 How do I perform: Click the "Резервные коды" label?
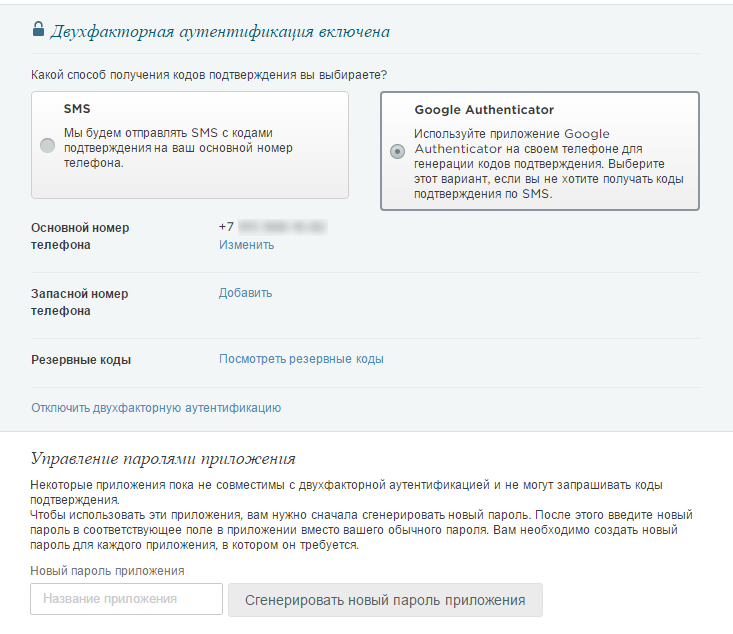point(81,360)
